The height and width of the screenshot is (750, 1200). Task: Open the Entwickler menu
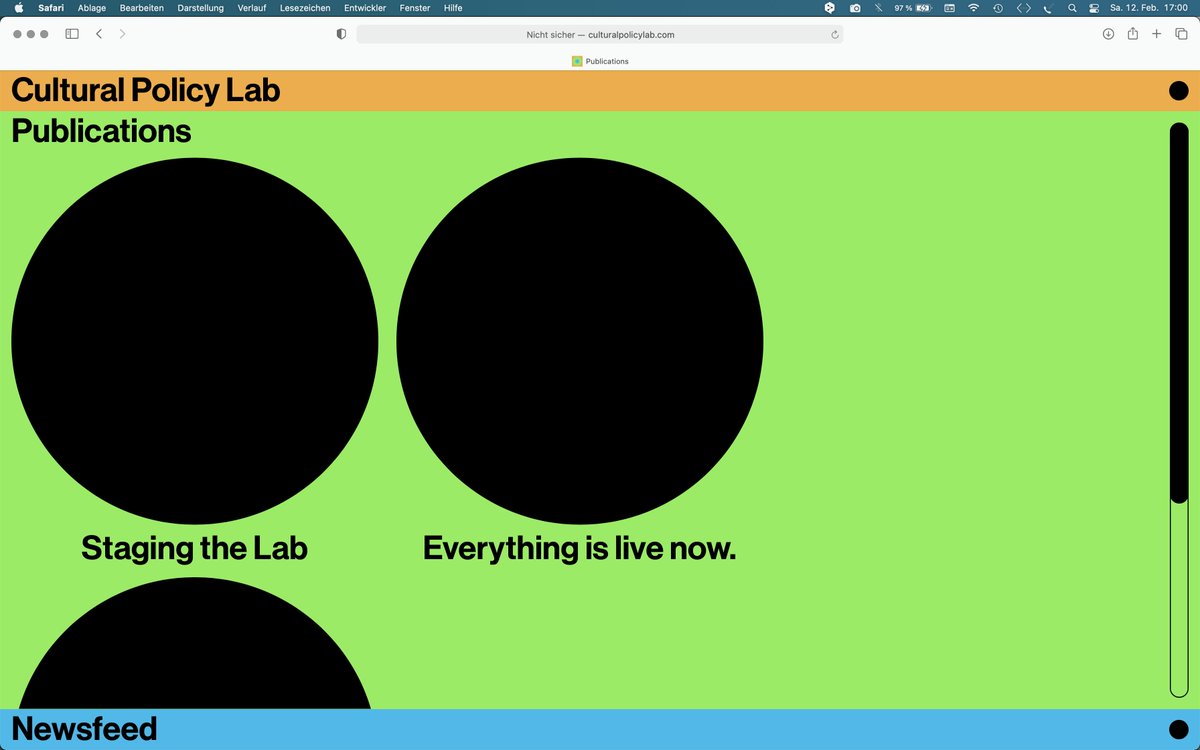(x=365, y=7)
